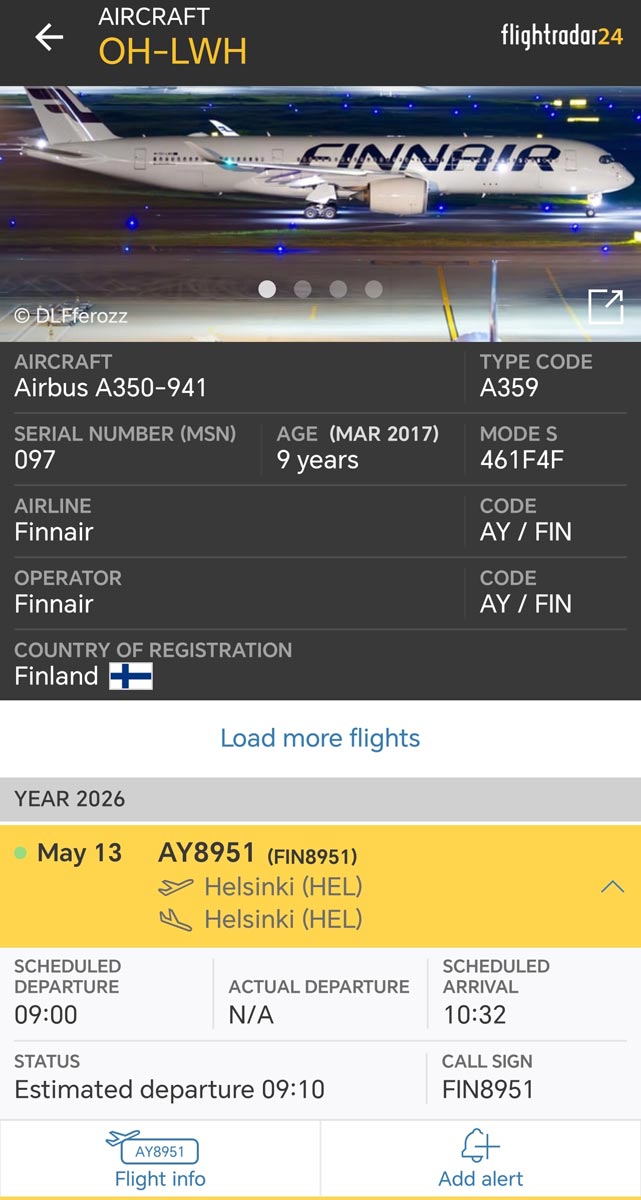Viewport: 641px width, 1200px height.
Task: Tap the arrival plane icon beside Helsinki
Action: point(176,920)
